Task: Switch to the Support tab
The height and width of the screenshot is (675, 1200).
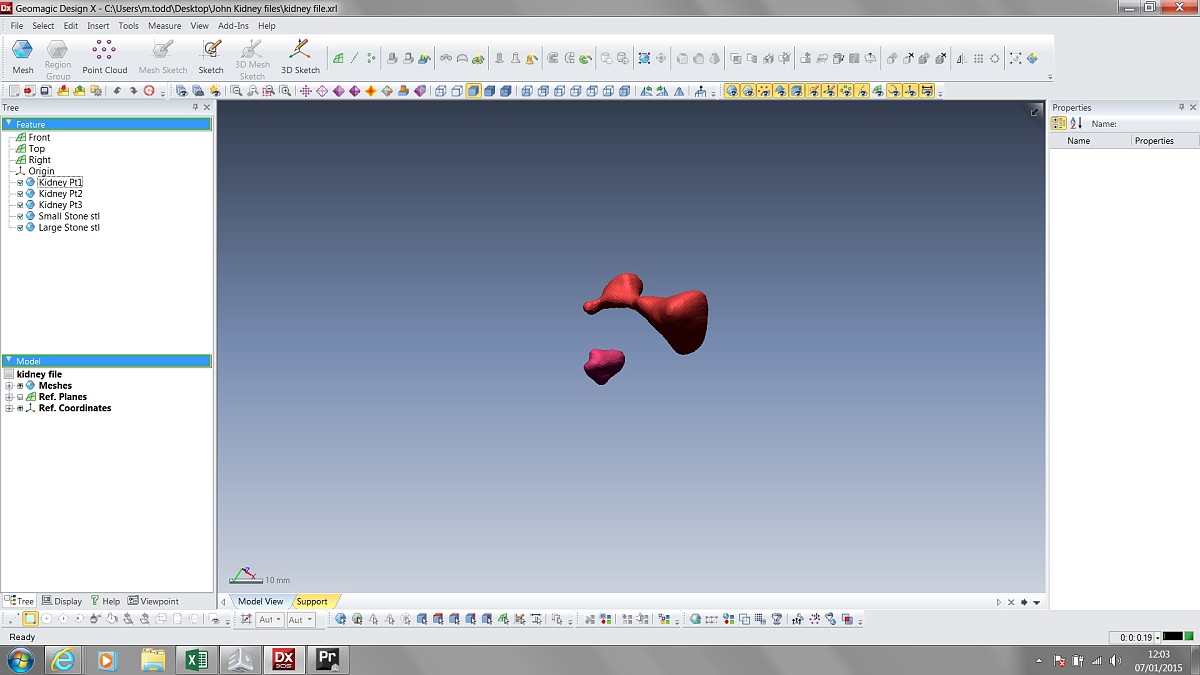Action: 312,602
